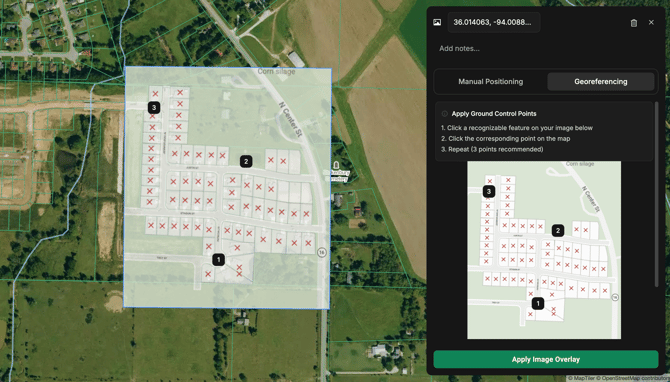Delete the image overlay with the trash icon

pos(634,23)
